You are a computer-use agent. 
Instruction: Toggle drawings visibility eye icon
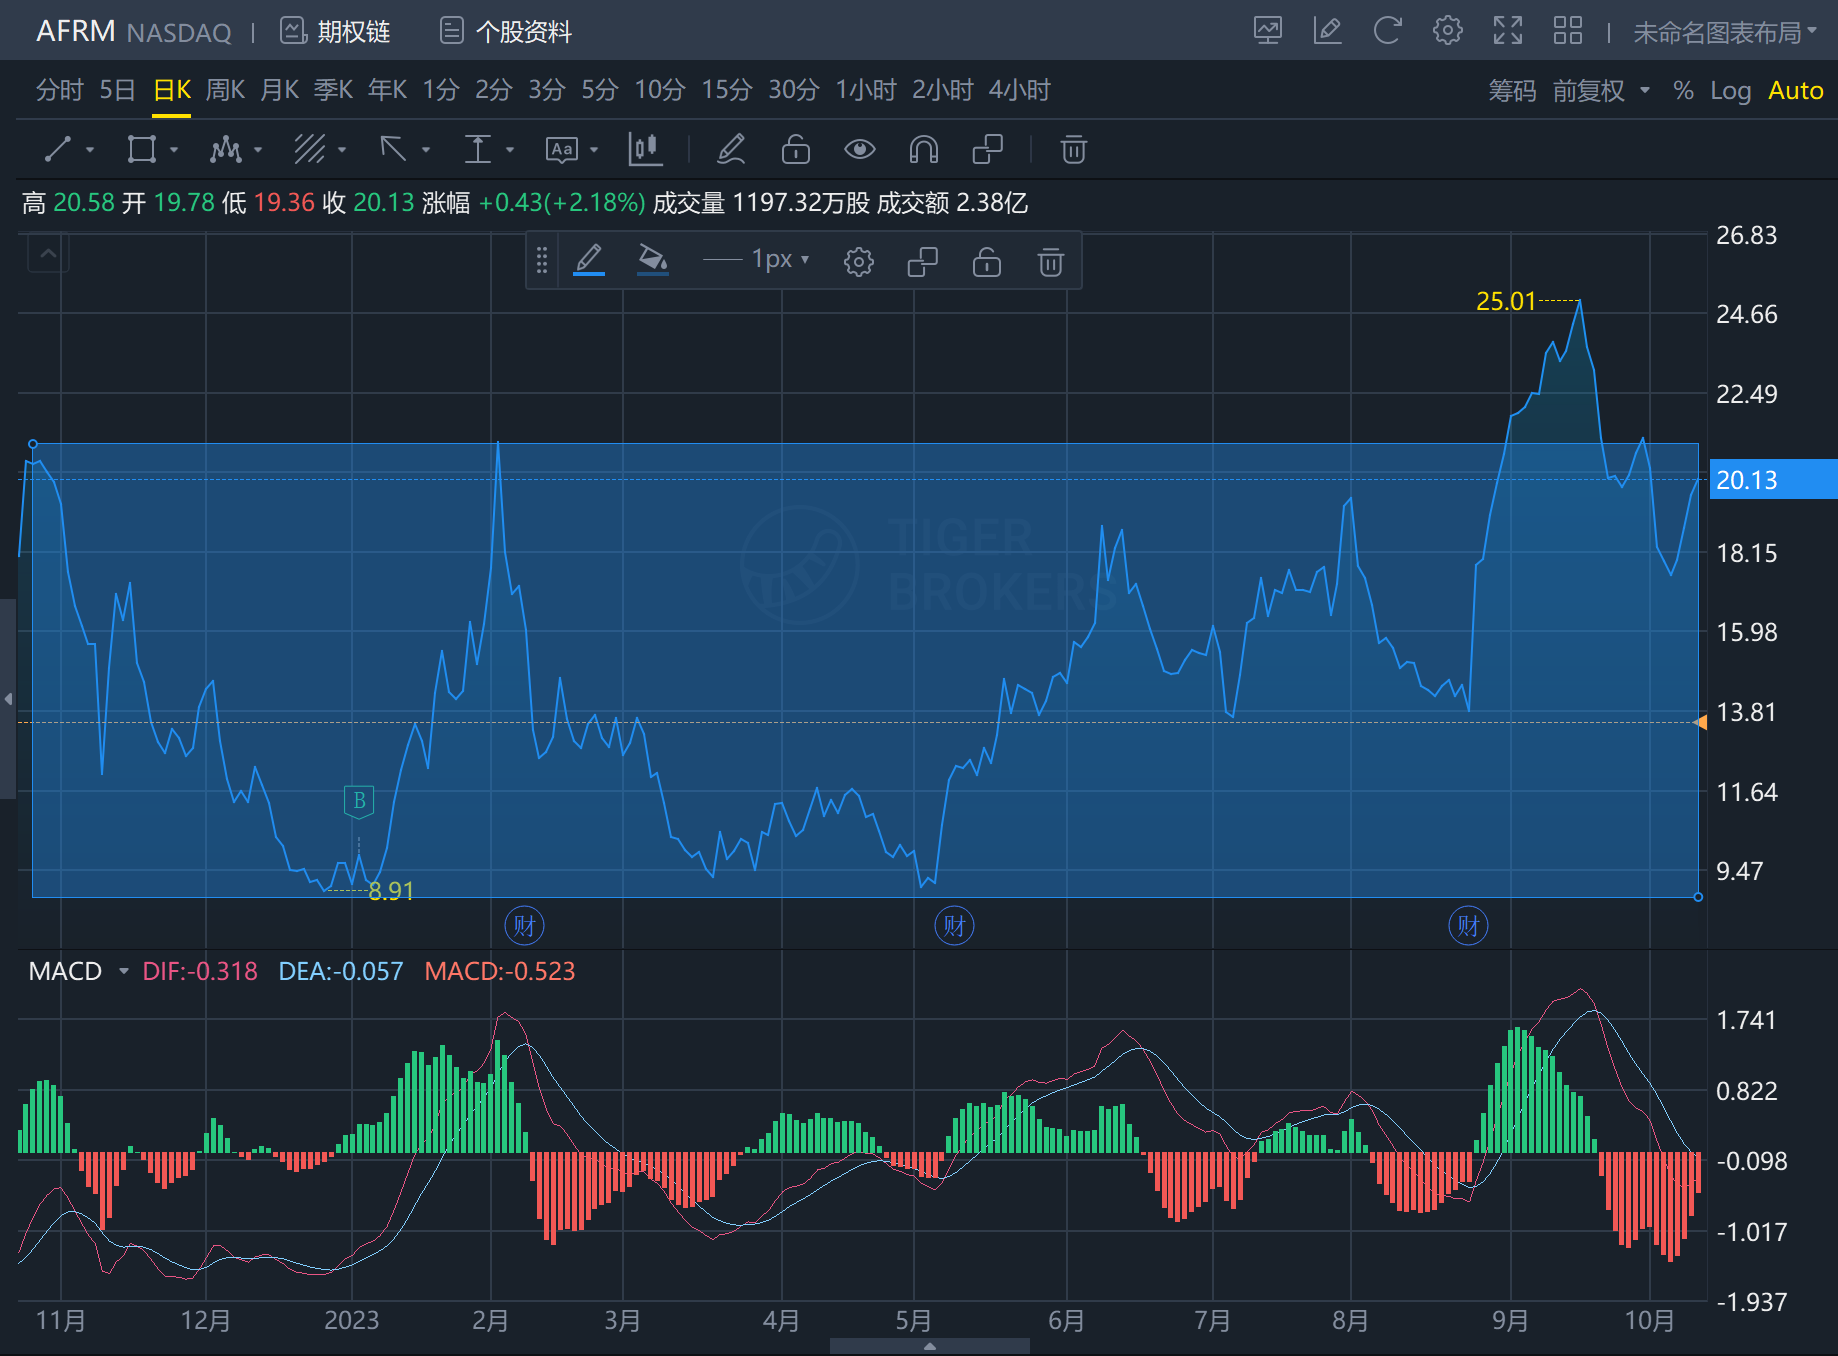click(859, 150)
